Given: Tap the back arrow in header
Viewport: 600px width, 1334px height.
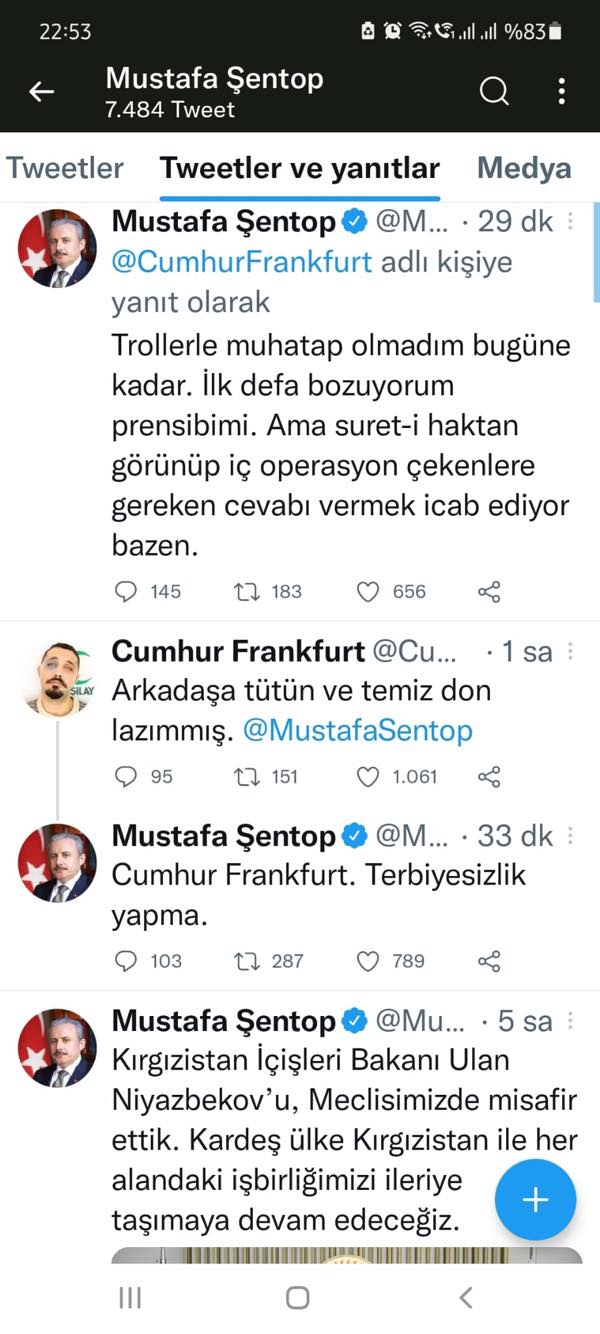Looking at the screenshot, I should (41, 93).
